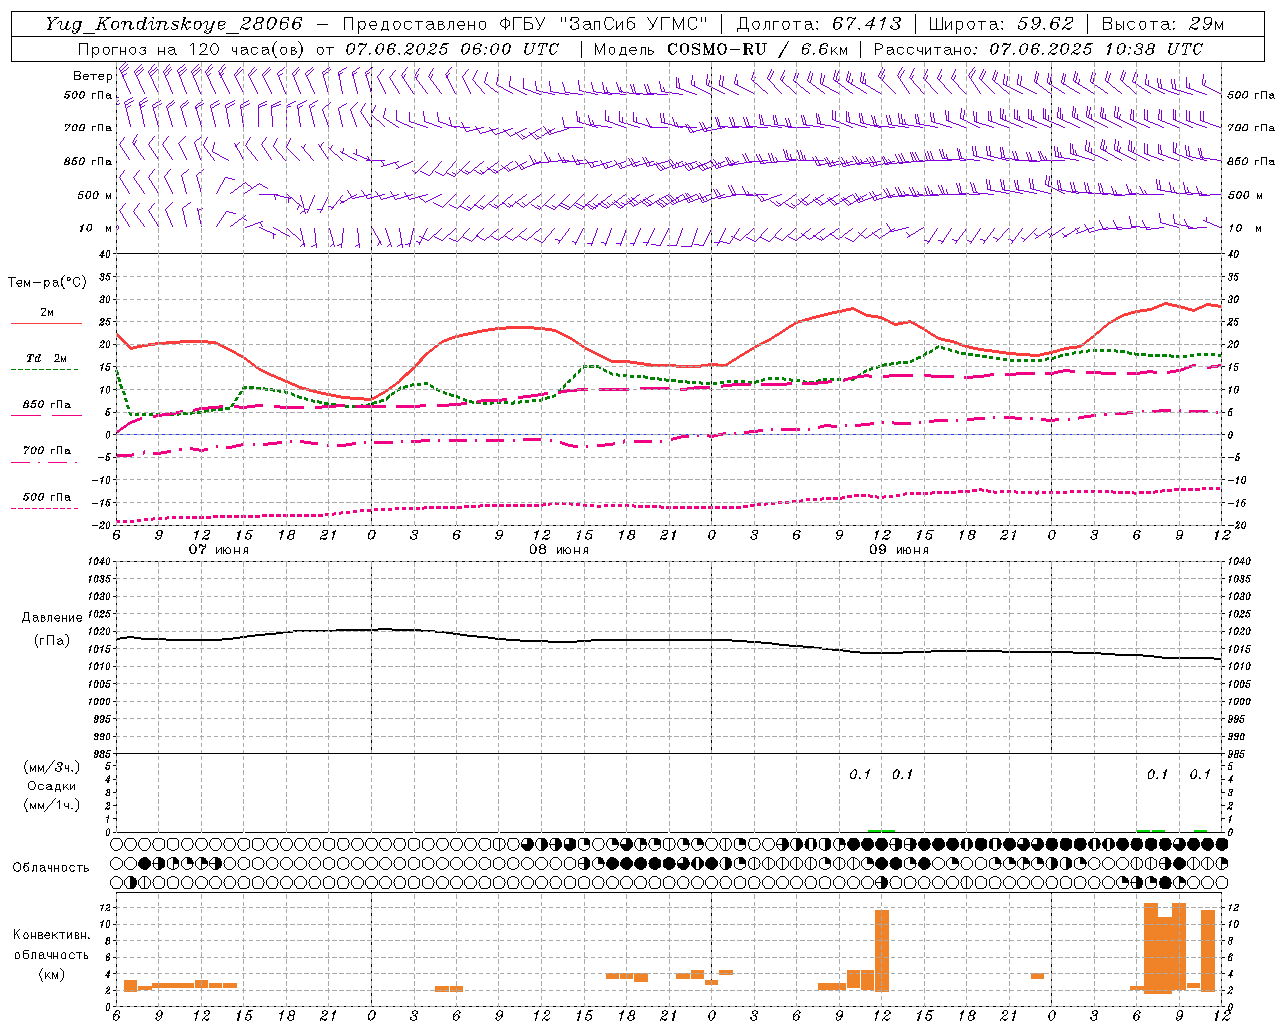Select the Прогноз на 120 часа(ов) text
1280x1024 pixels.
click(193, 49)
